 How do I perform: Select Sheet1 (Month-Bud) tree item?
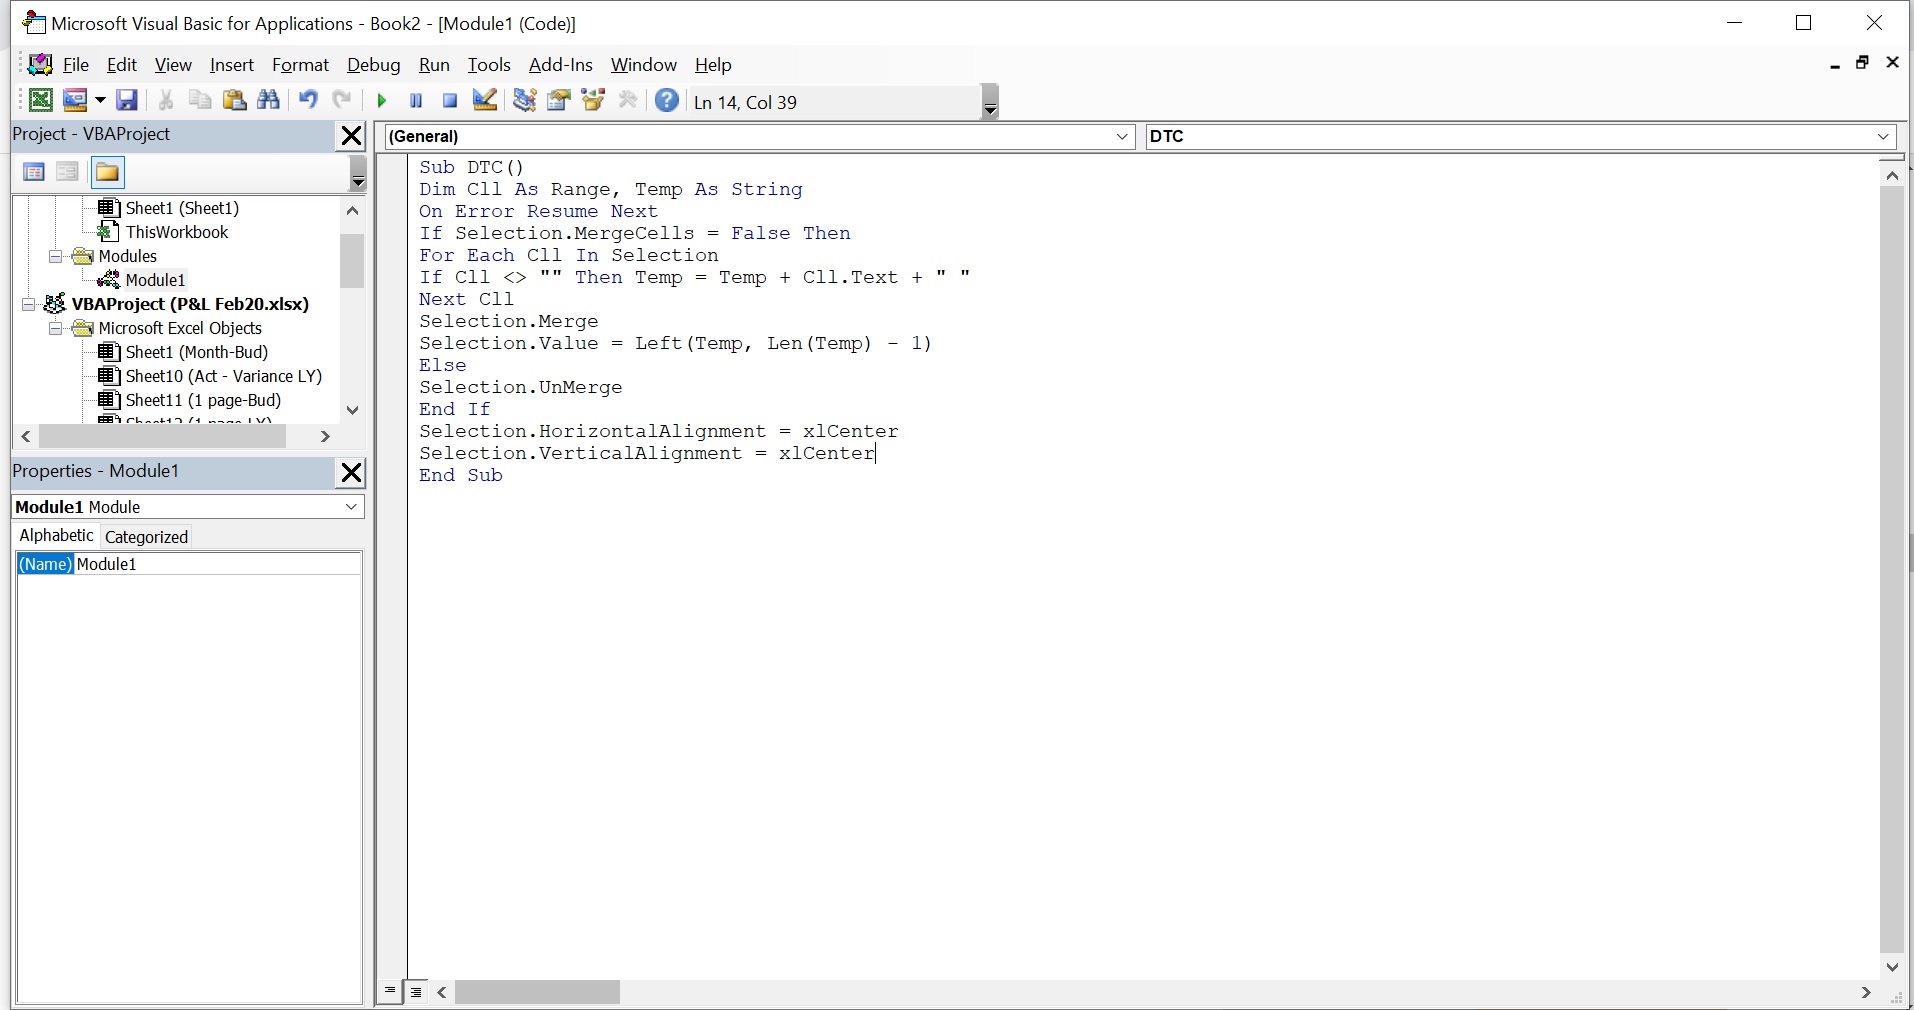(x=197, y=353)
